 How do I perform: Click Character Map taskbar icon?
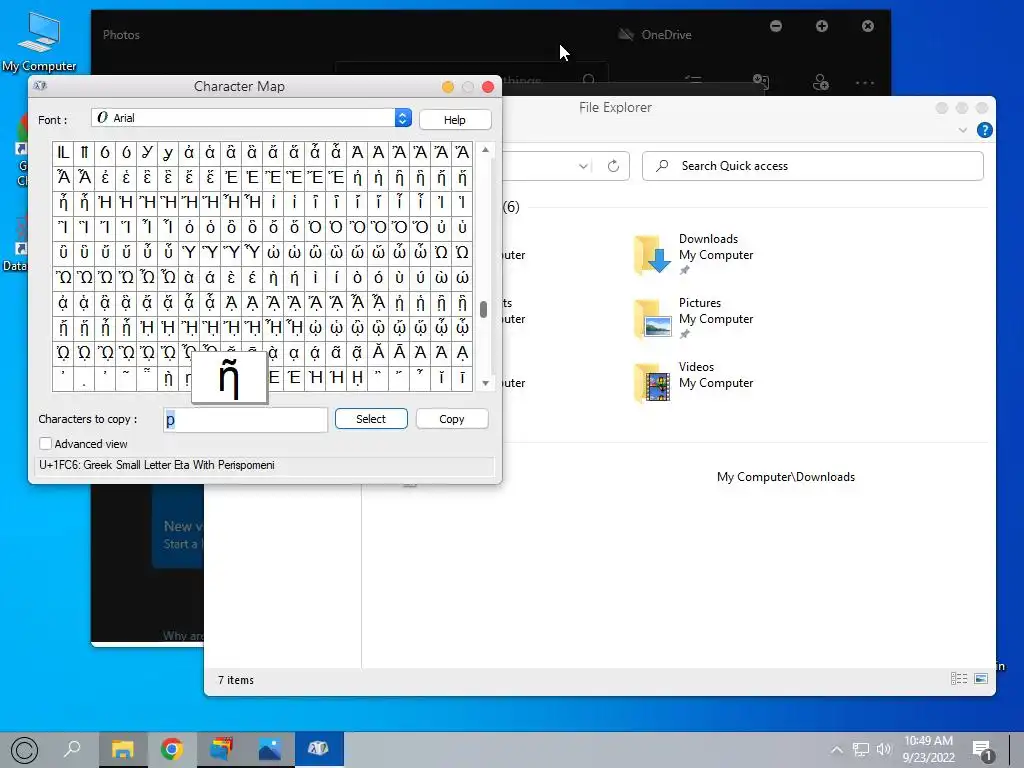[319, 748]
